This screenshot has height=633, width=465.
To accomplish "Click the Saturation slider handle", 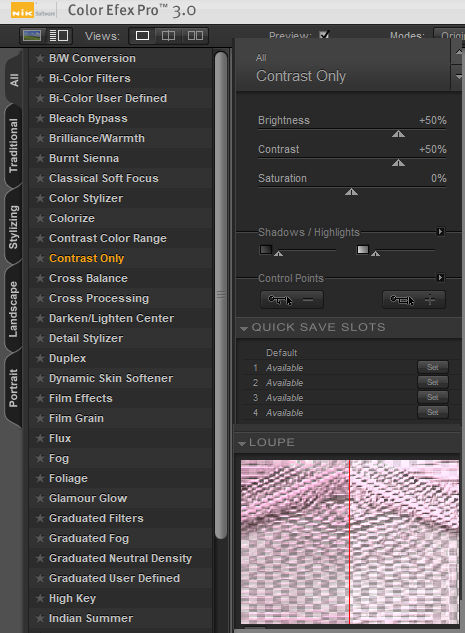I will (351, 192).
